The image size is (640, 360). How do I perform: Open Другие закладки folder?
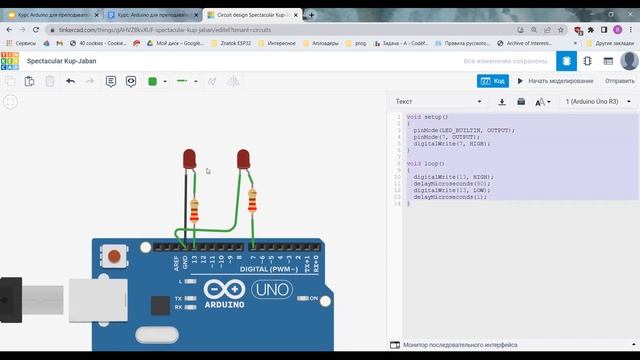(610, 43)
